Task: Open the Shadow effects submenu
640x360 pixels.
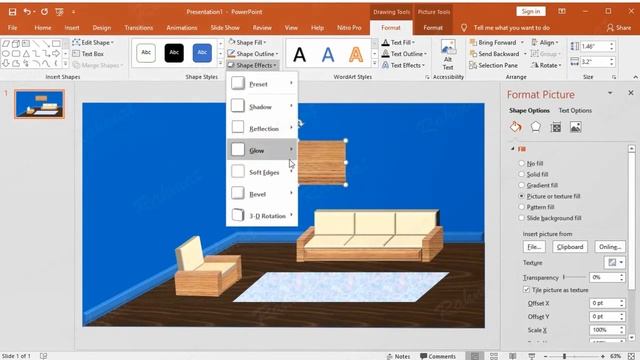Action: tap(262, 106)
